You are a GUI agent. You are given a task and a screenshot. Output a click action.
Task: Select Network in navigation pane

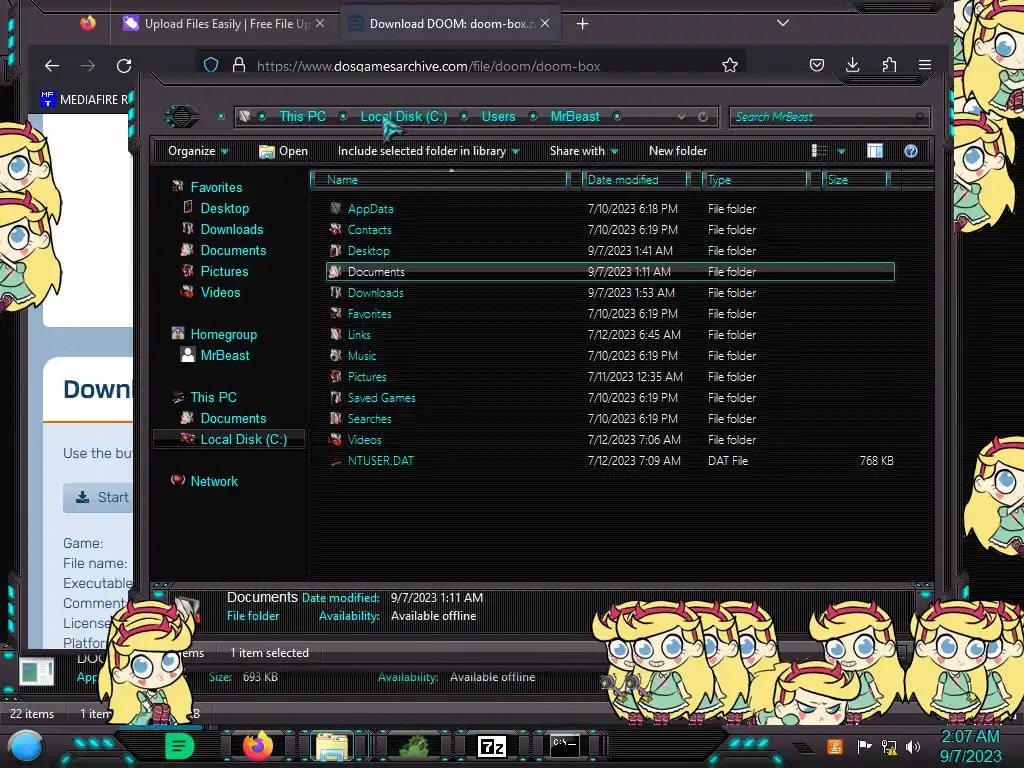[214, 481]
